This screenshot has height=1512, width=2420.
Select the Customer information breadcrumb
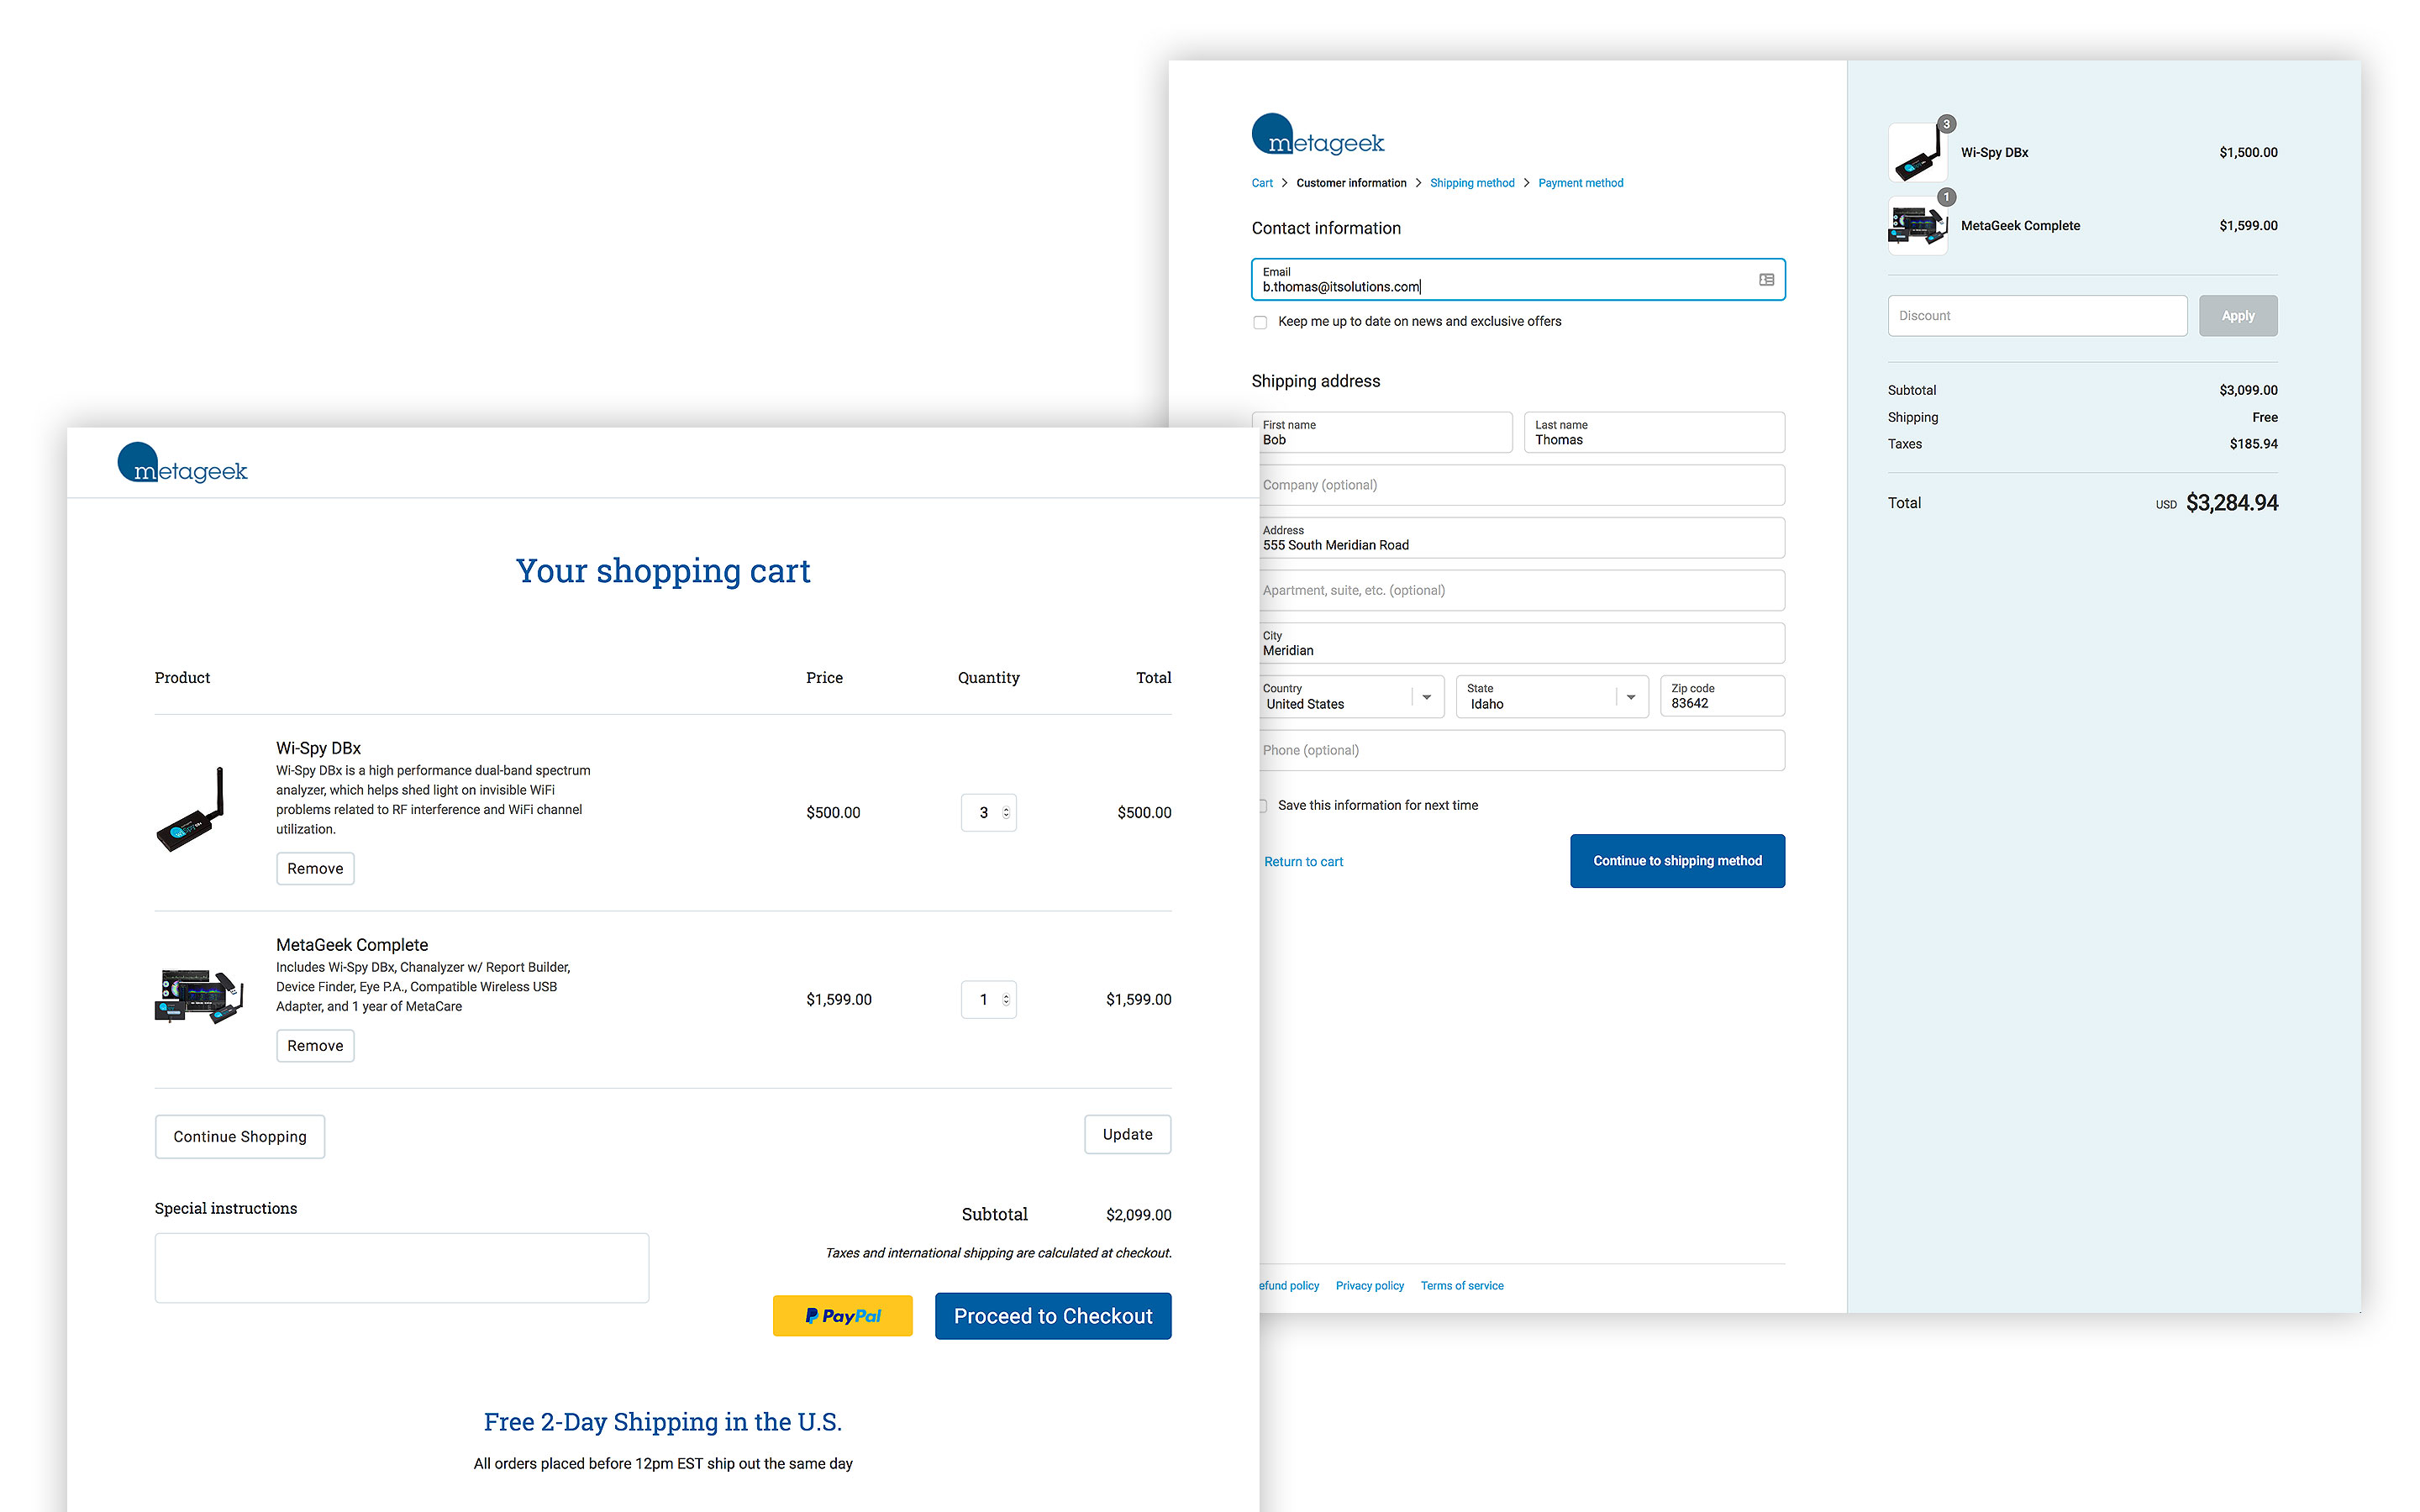click(1351, 183)
